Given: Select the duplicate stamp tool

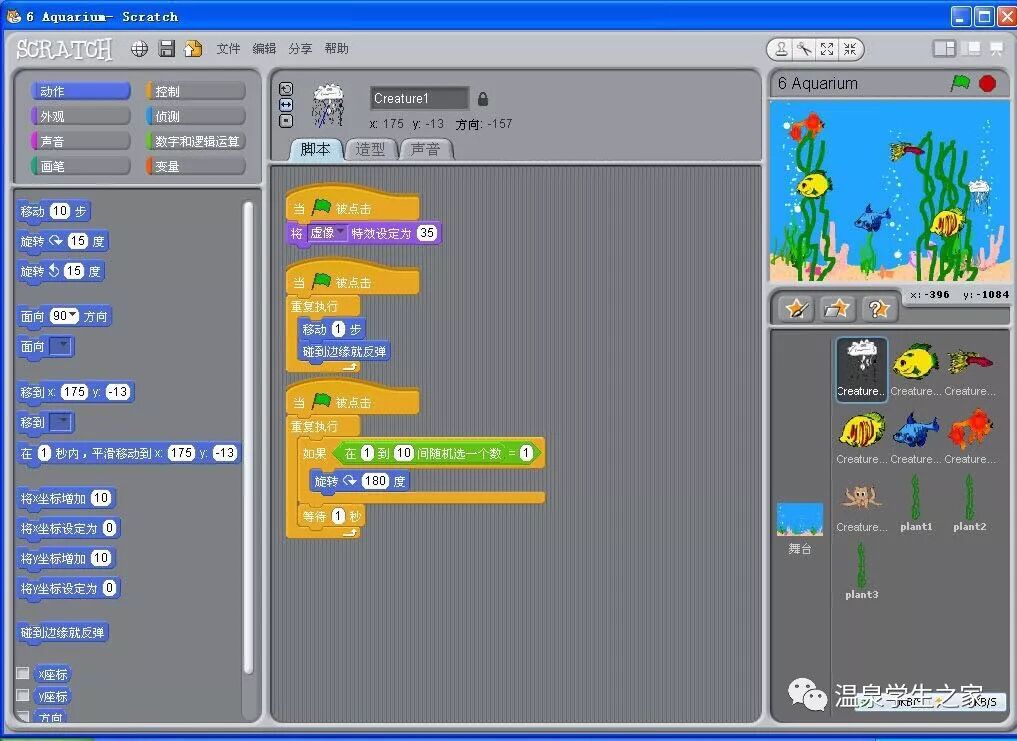Looking at the screenshot, I should (782, 49).
